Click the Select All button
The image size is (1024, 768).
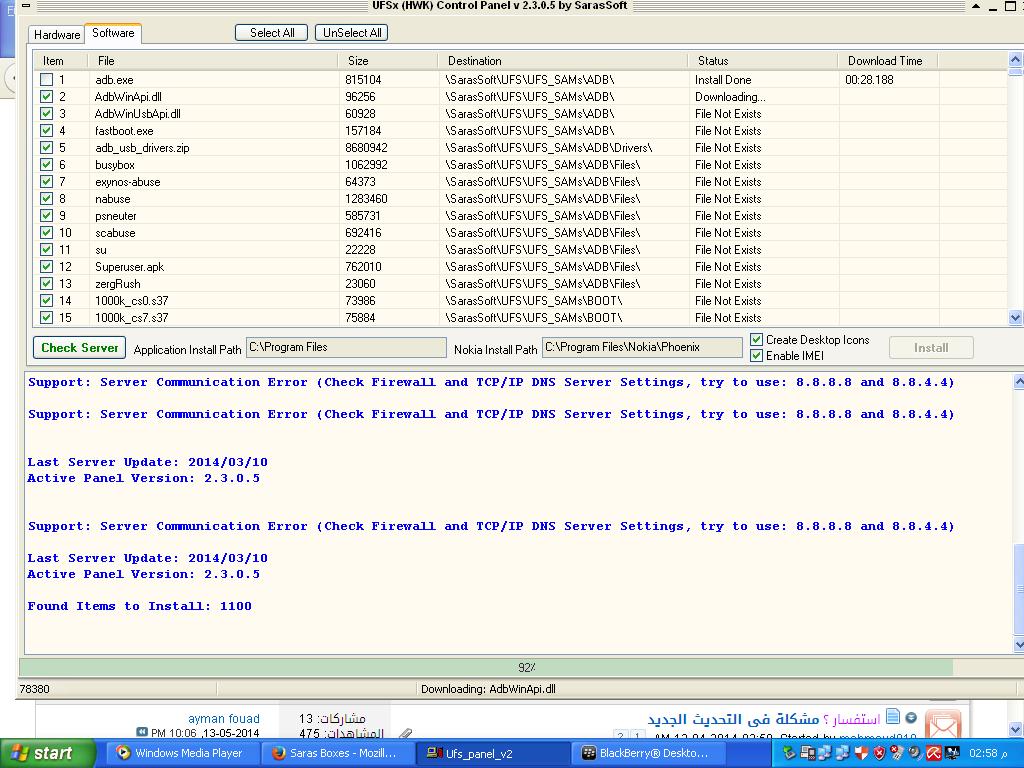272,33
